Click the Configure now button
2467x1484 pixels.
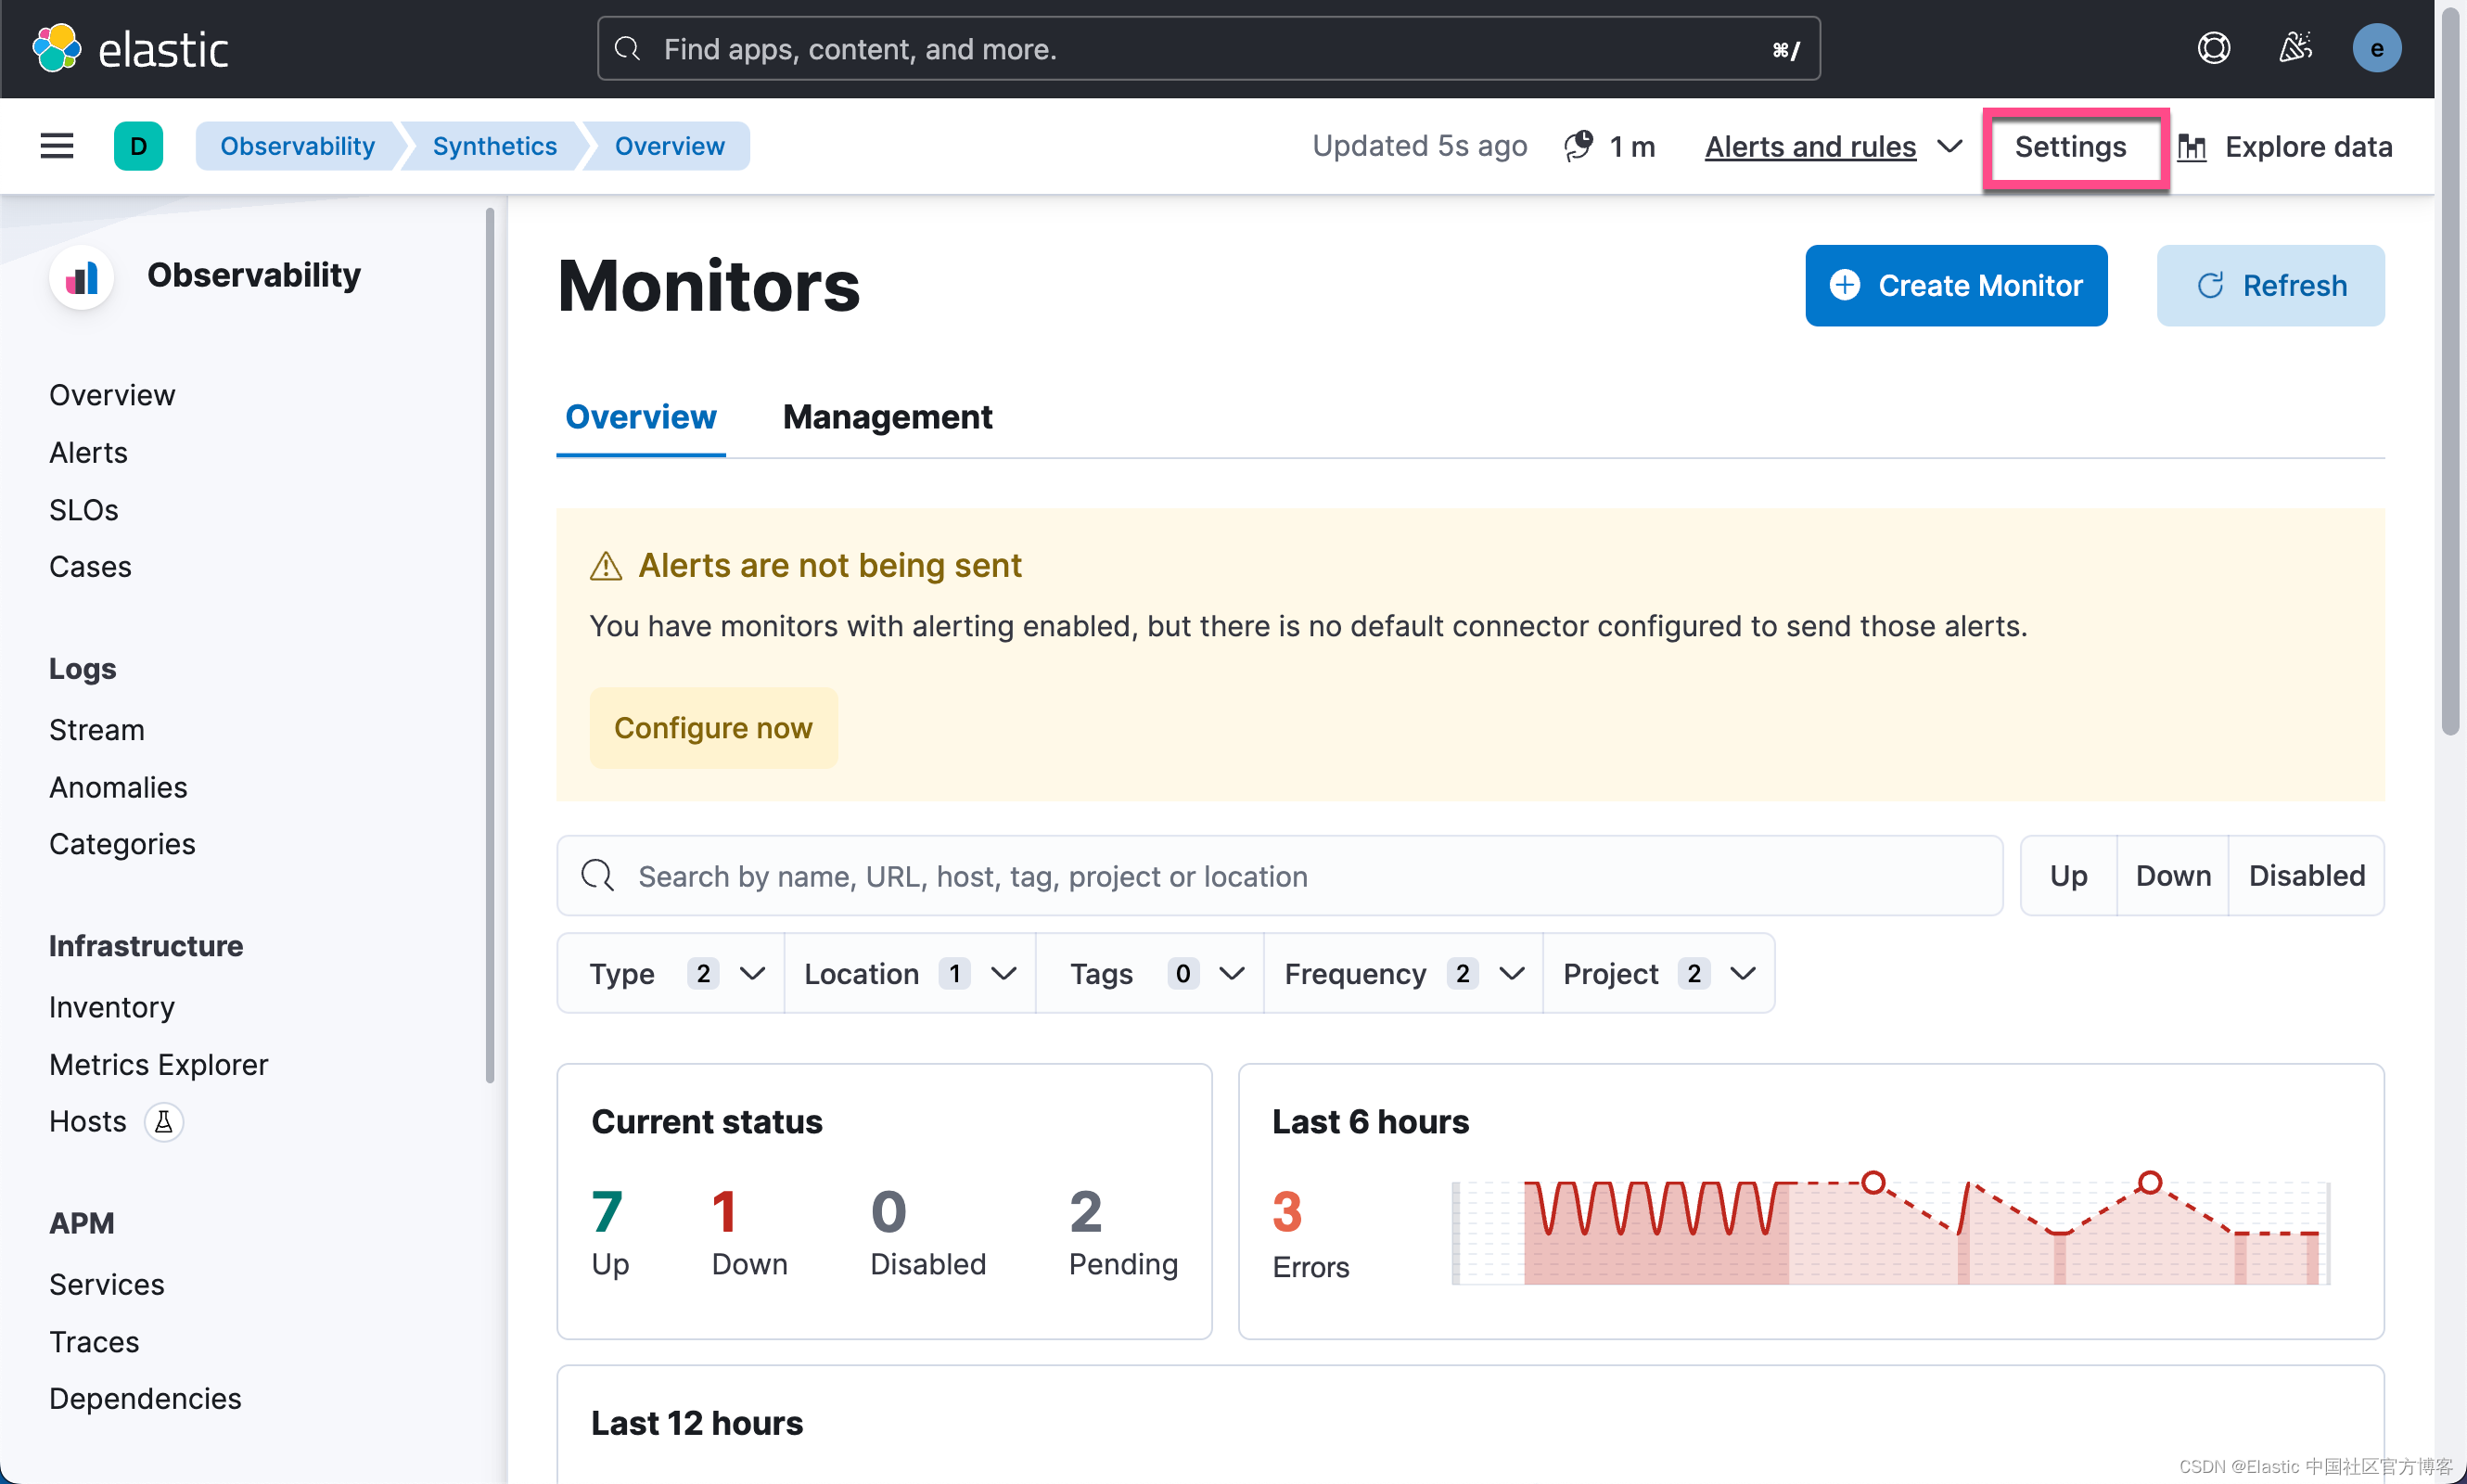coord(713,727)
